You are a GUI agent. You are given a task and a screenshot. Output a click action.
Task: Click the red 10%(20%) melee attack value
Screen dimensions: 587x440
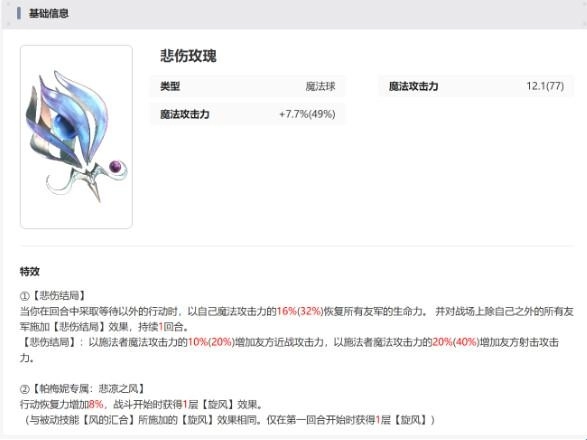click(x=211, y=342)
